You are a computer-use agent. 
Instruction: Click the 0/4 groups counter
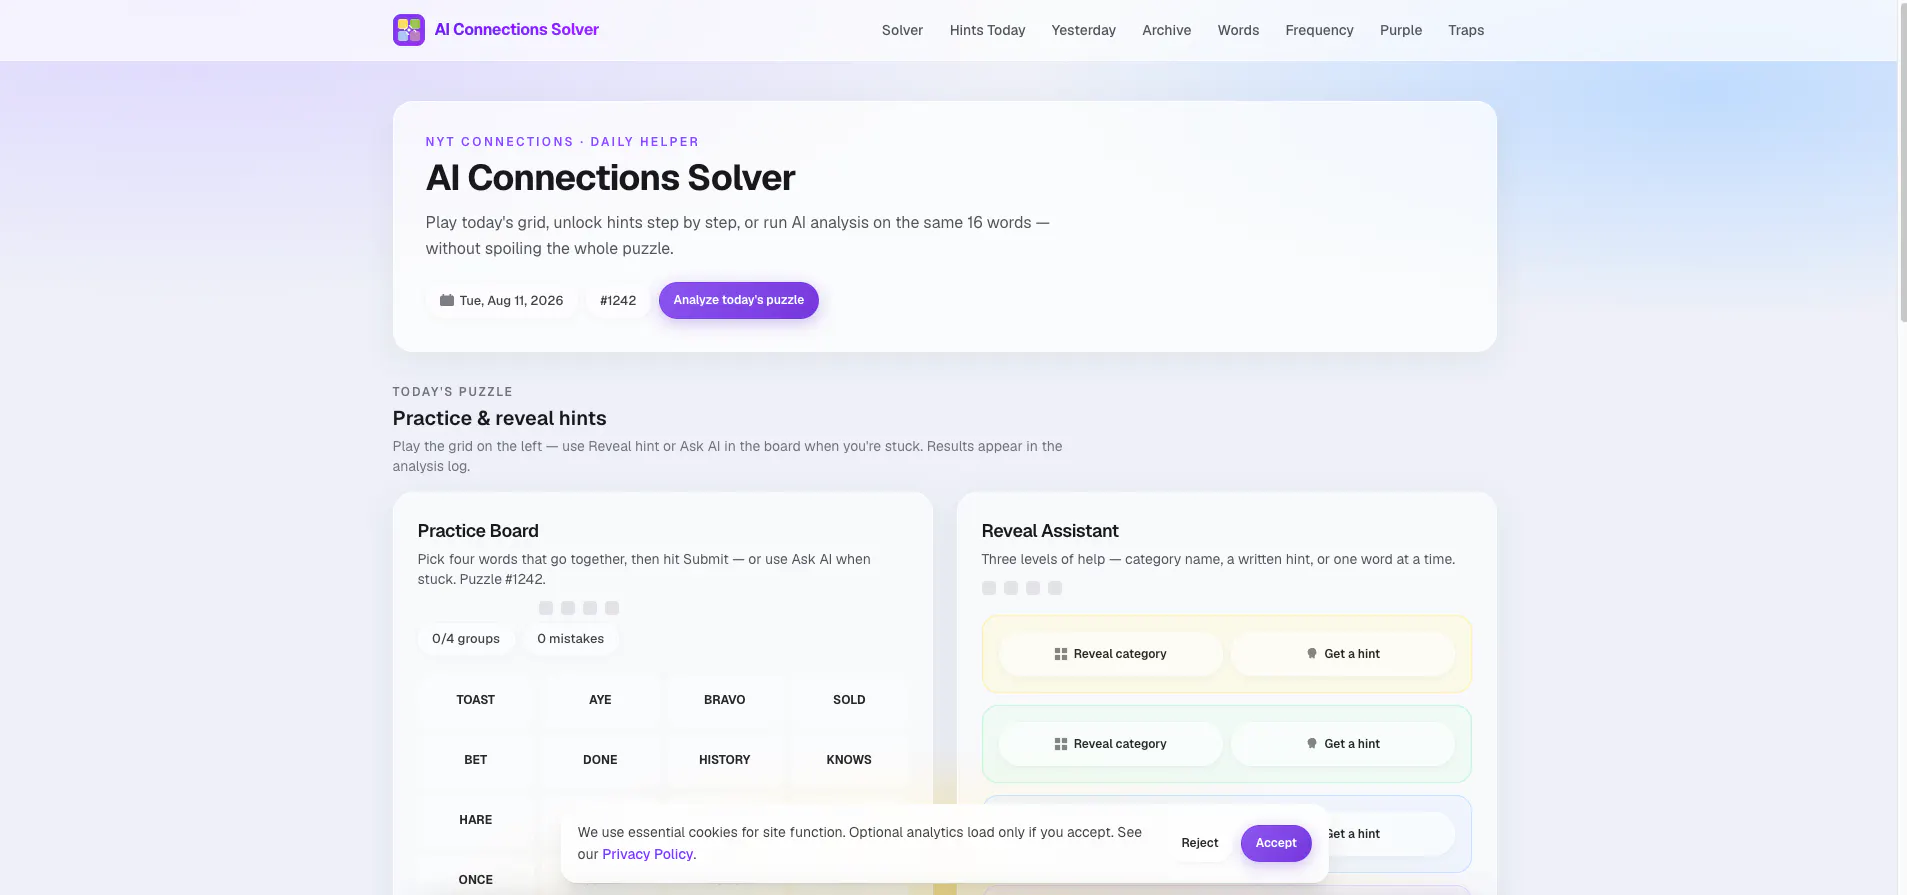pos(466,639)
